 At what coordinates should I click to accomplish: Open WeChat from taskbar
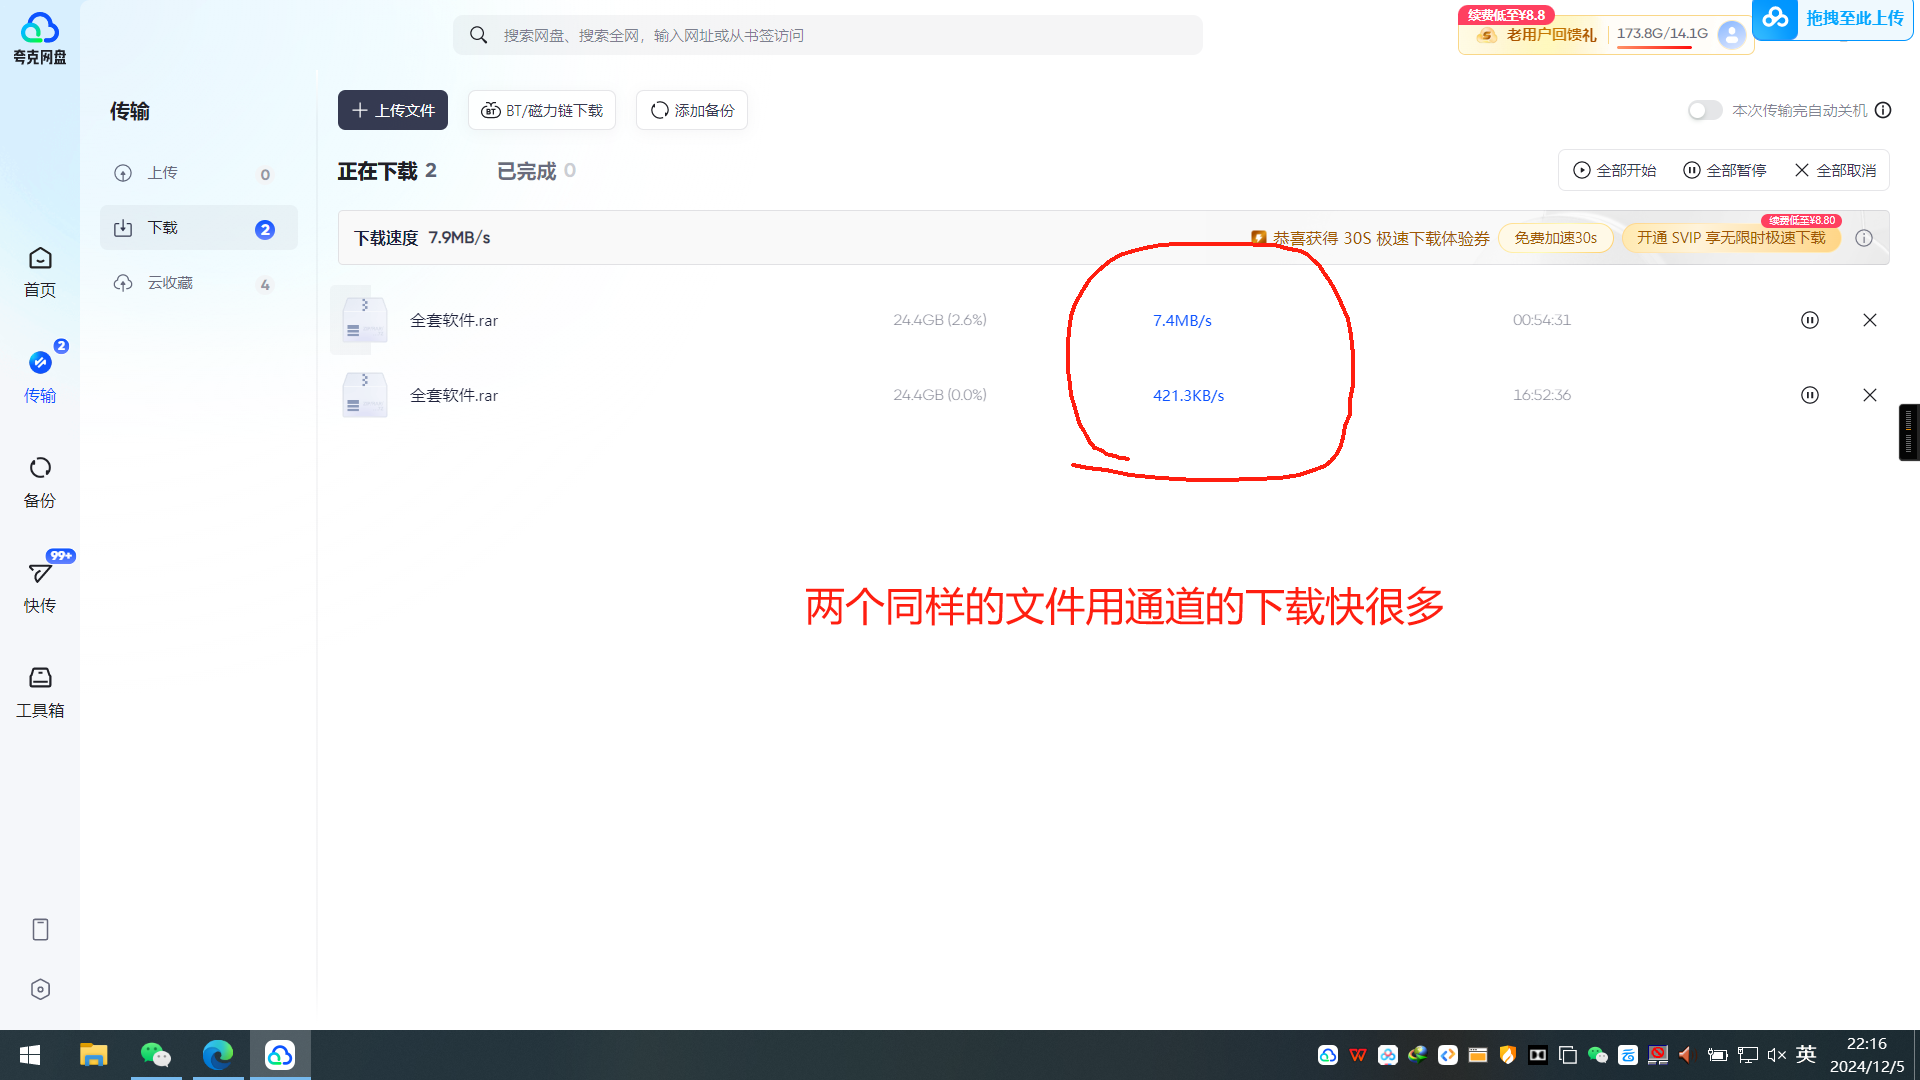click(x=156, y=1055)
